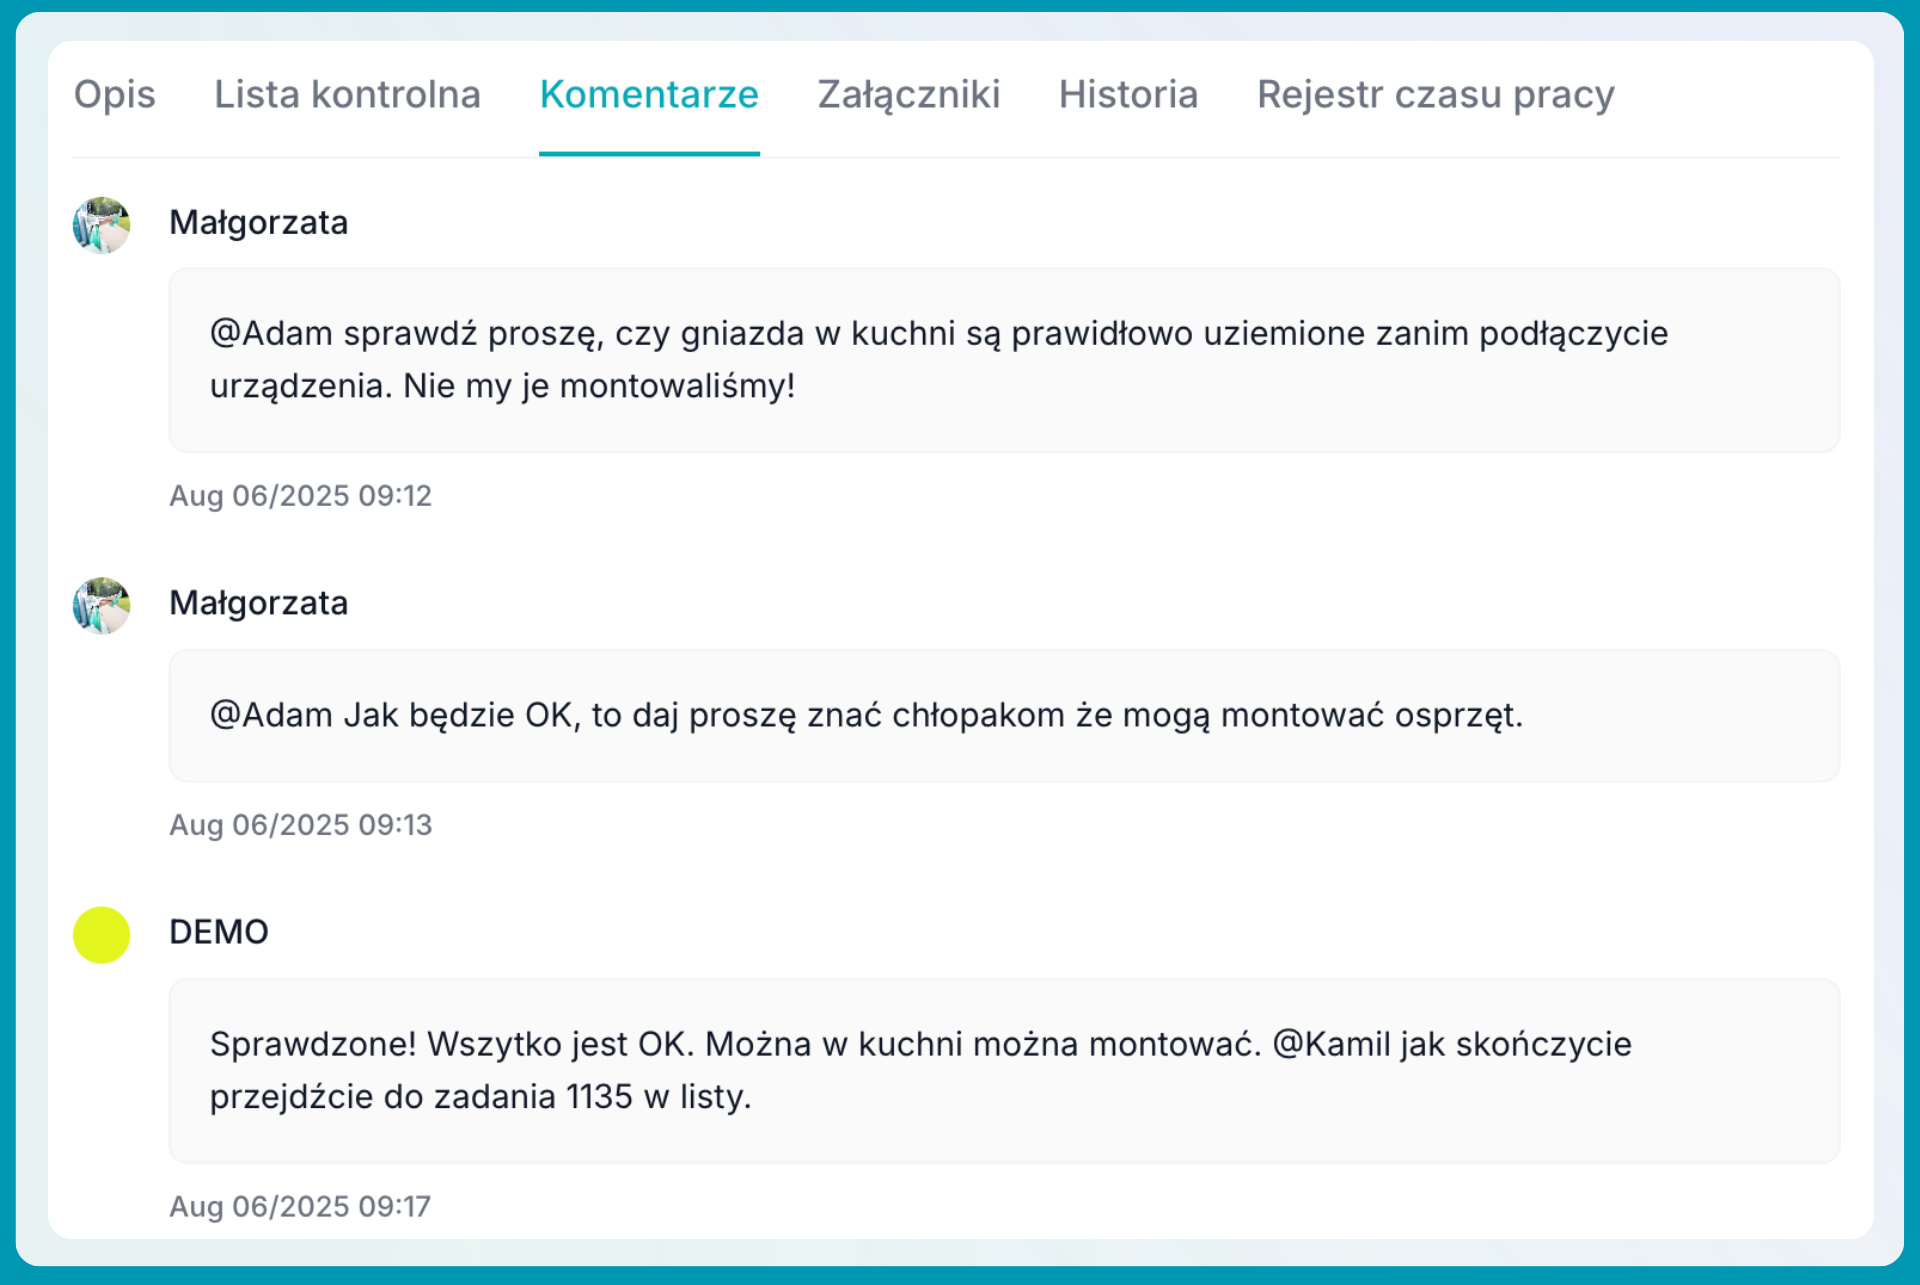Click the @Adam mention in the osprzęt comment
This screenshot has height=1285, width=1920.
click(270, 716)
